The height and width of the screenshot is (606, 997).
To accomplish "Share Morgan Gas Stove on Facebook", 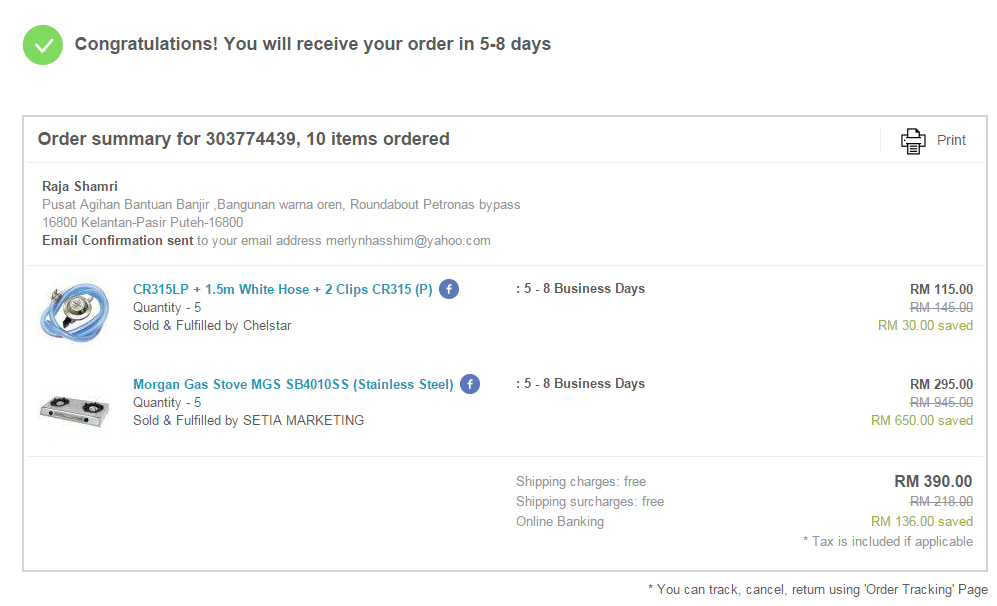I will point(470,384).
